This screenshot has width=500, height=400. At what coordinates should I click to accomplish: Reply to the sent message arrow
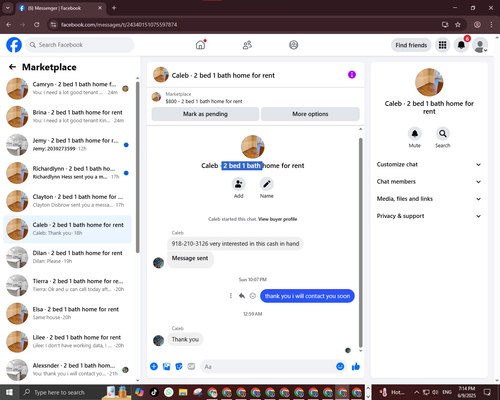[x=242, y=296]
